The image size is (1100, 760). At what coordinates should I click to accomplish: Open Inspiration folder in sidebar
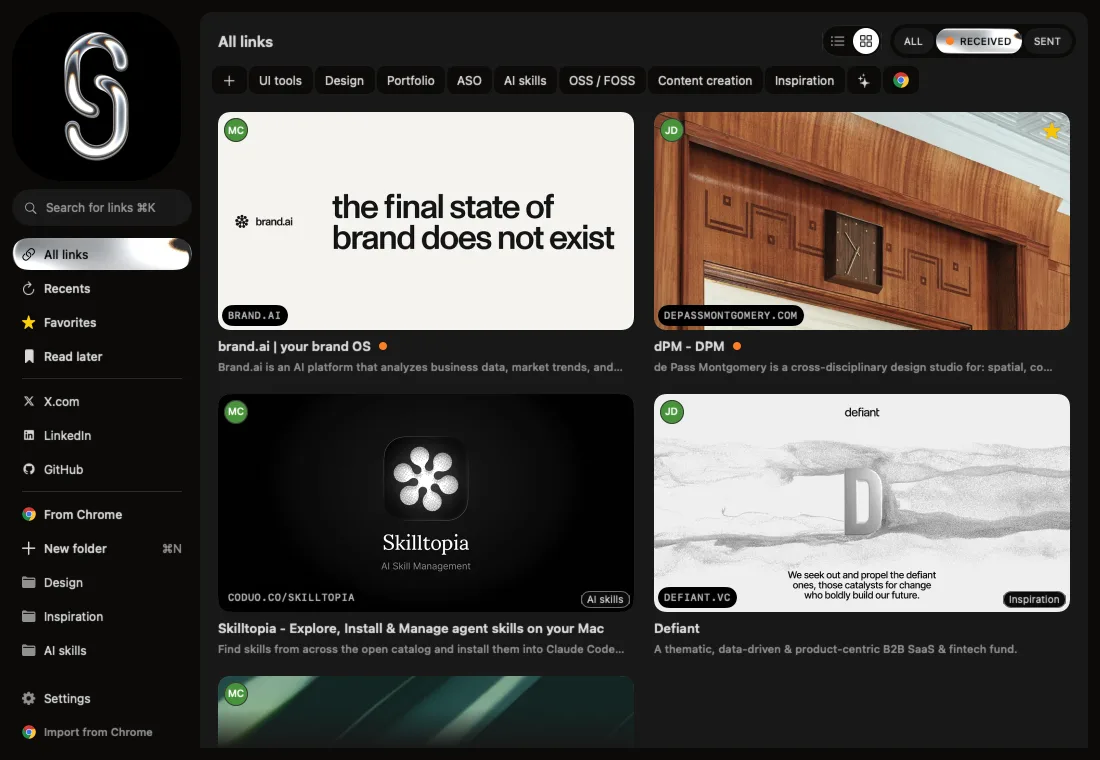[x=102, y=616]
